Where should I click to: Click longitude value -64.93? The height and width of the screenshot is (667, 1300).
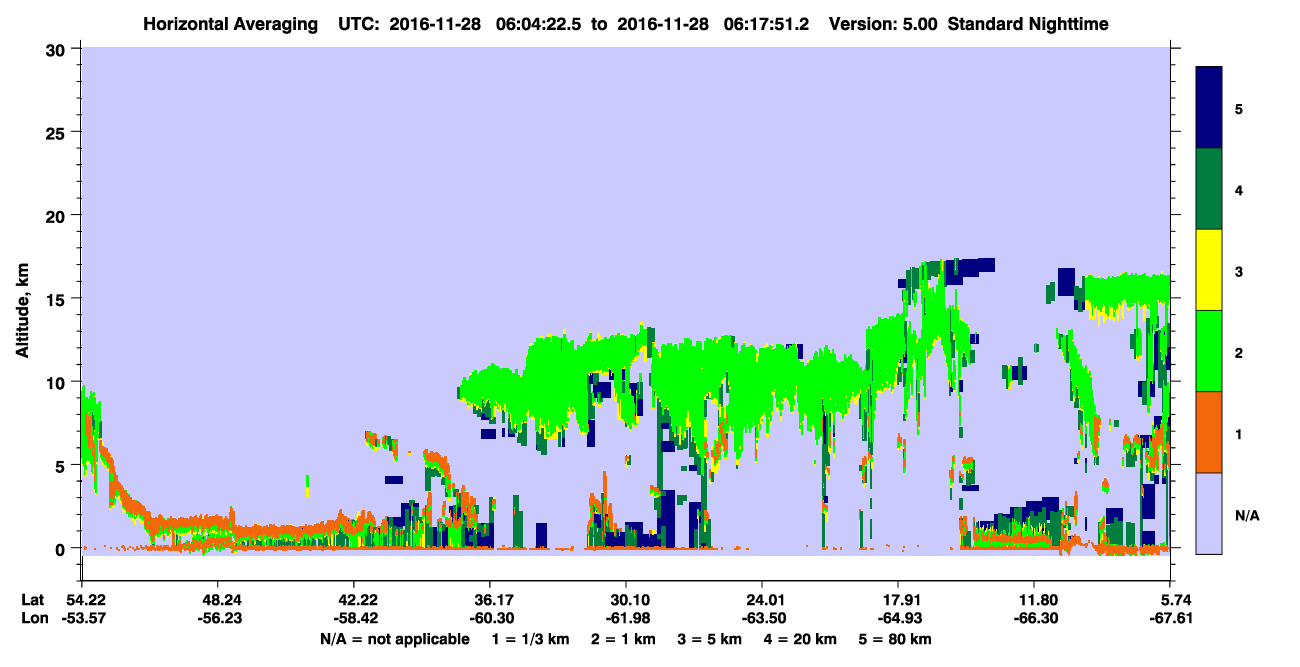898,619
